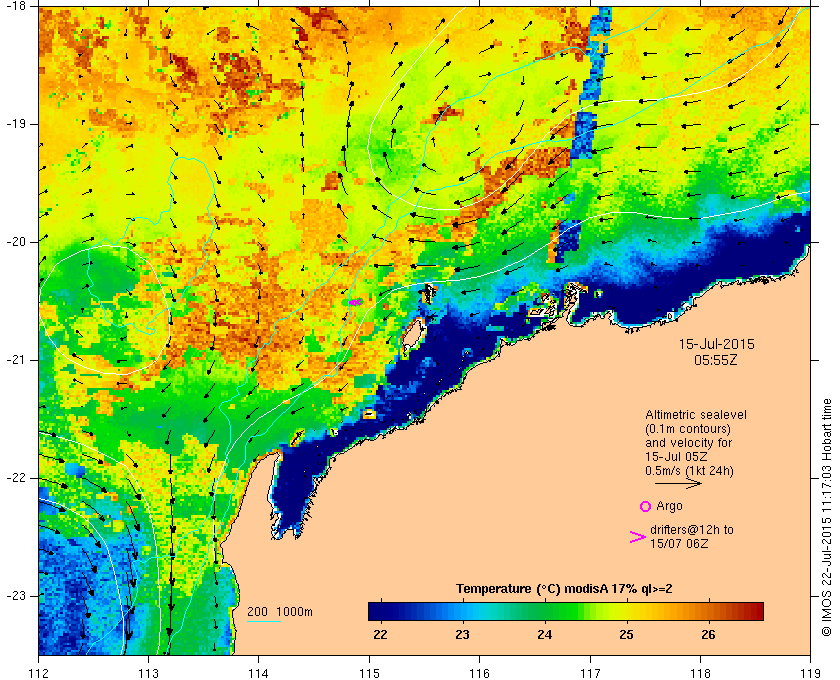Click longitude axis label 118
The height and width of the screenshot is (680, 840).
[x=700, y=673]
